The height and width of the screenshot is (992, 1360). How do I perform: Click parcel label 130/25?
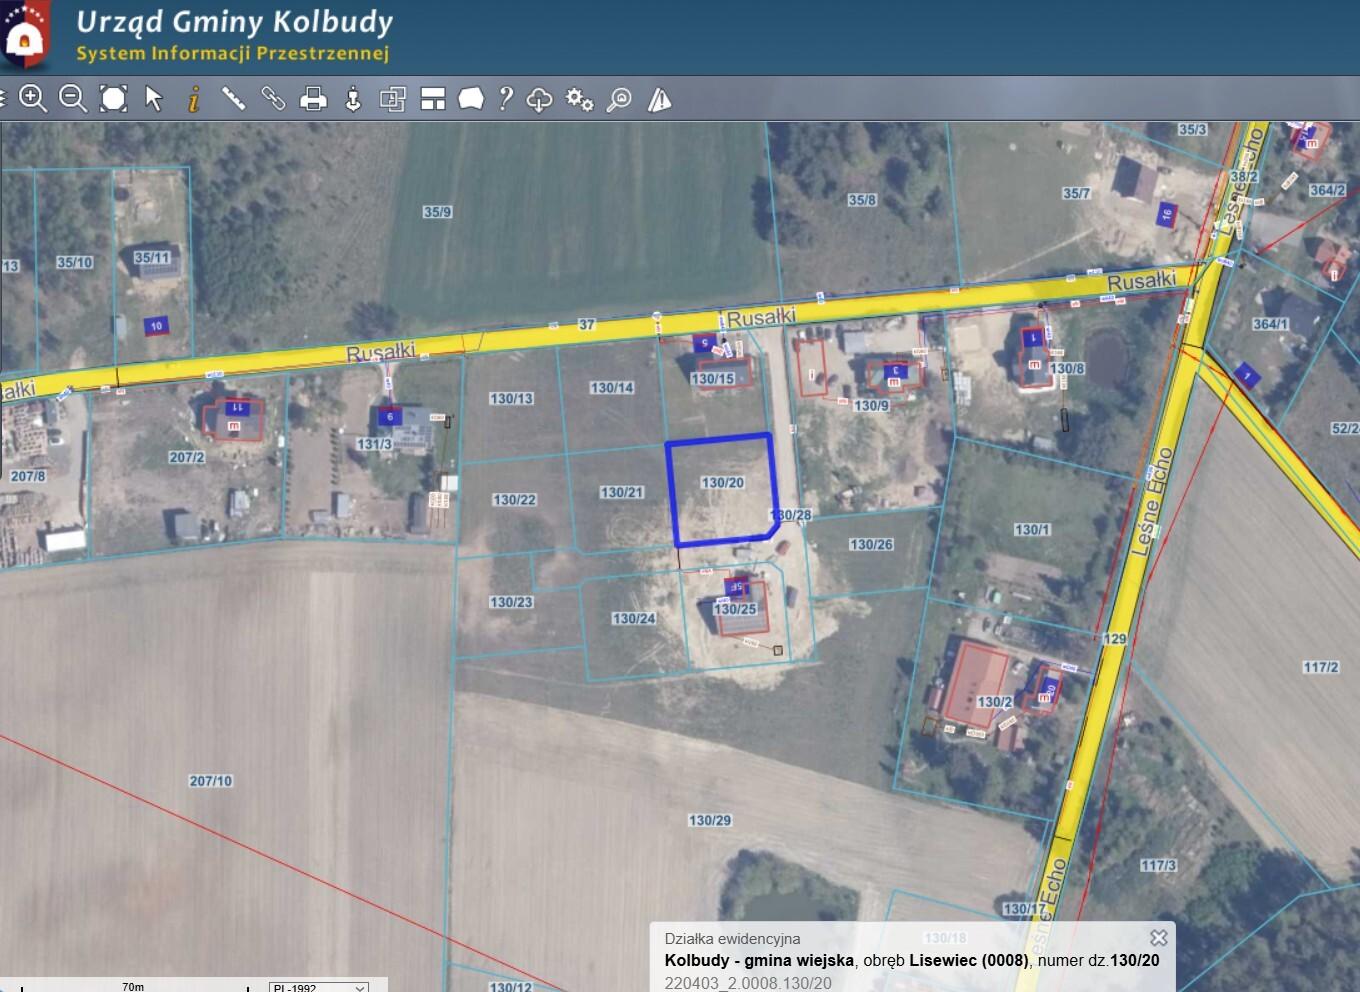tap(735, 609)
